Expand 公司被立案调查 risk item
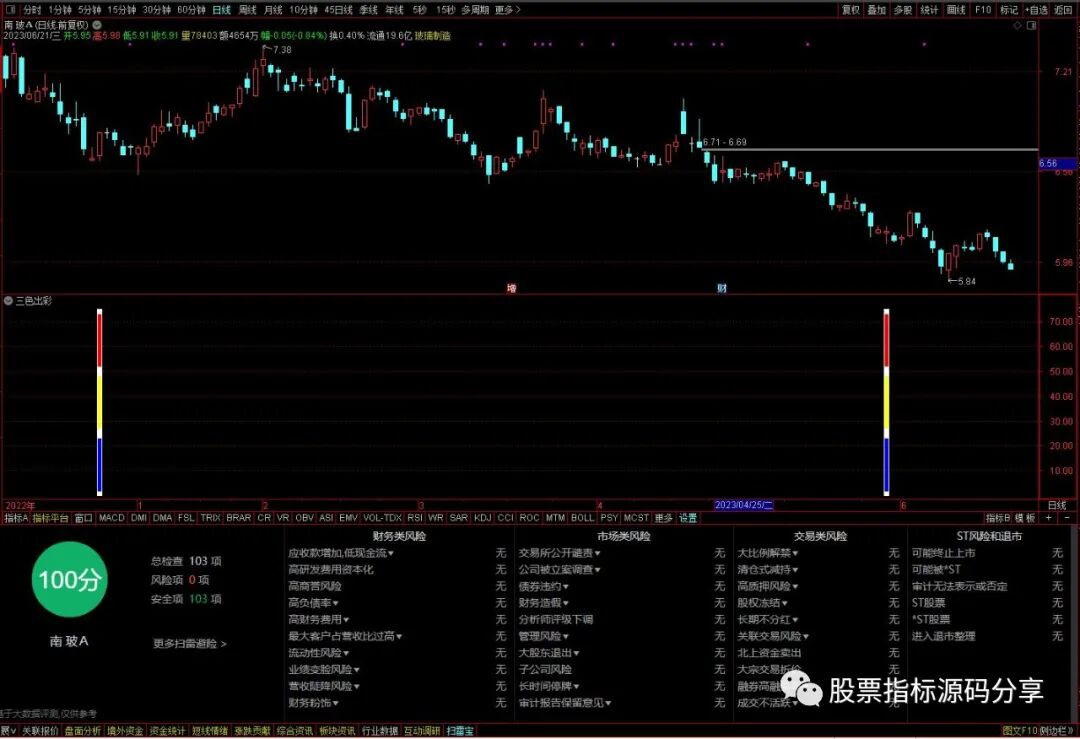The height and width of the screenshot is (739, 1080). (x=559, y=570)
